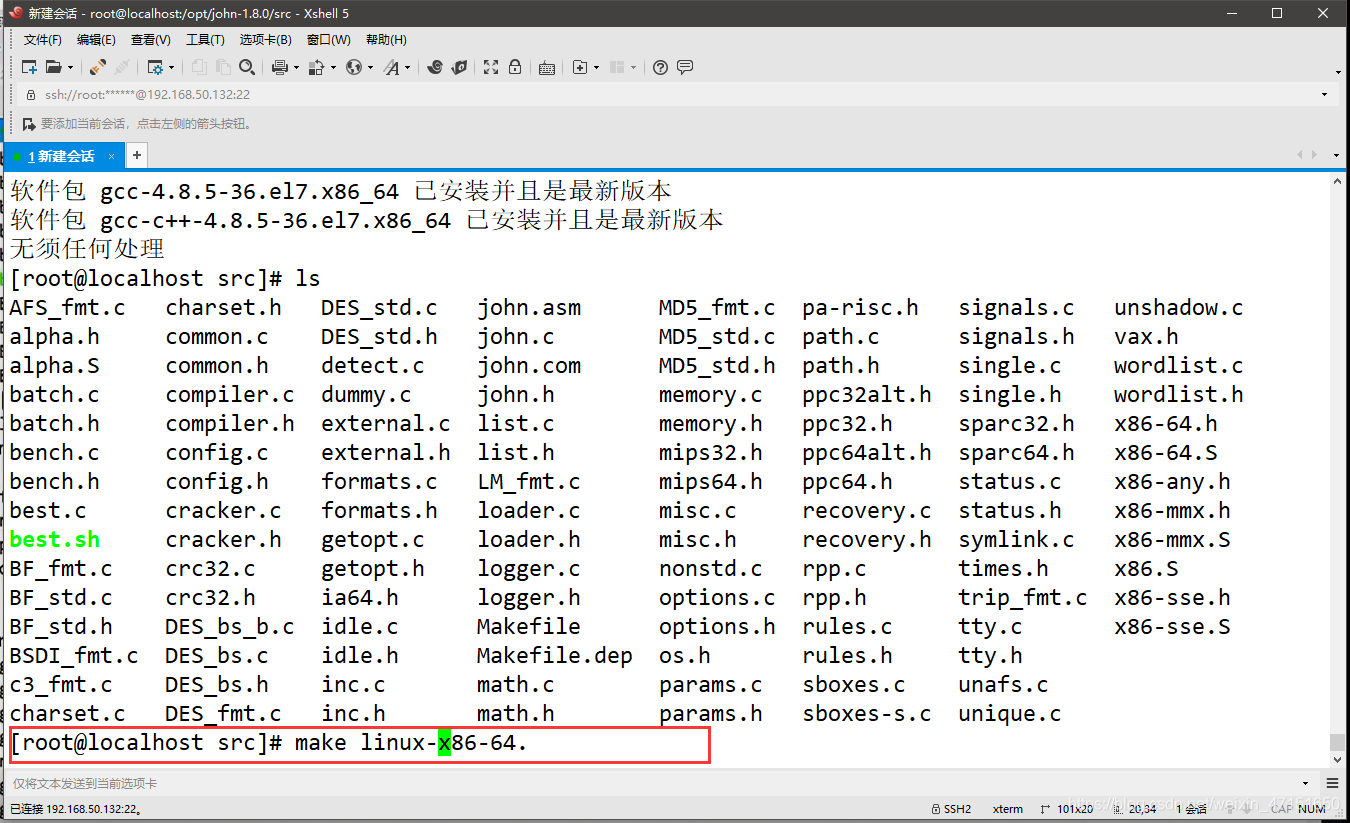Viewport: 1350px width, 823px height.
Task: Click the Copy icon in toolbar
Action: tap(198, 67)
